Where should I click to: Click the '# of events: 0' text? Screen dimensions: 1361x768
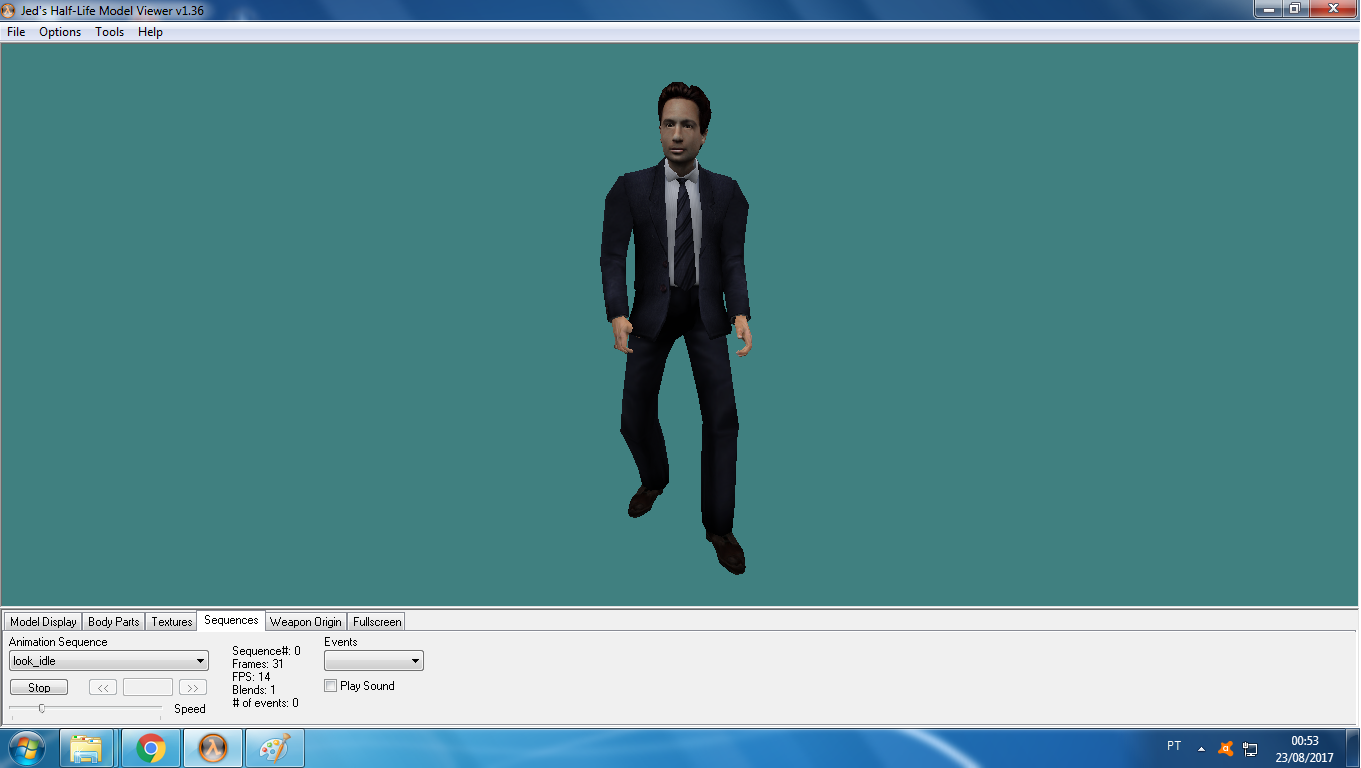[265, 703]
